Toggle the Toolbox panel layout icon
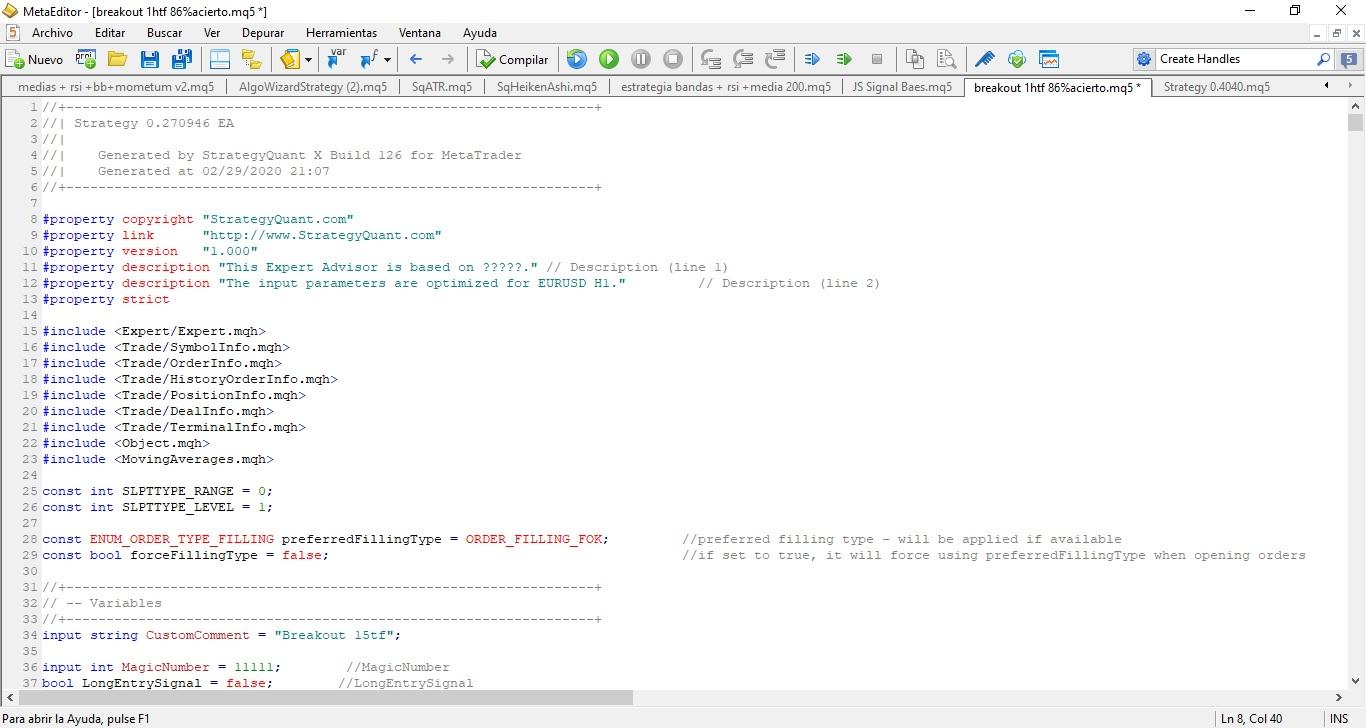This screenshot has height=728, width=1366. (x=219, y=59)
